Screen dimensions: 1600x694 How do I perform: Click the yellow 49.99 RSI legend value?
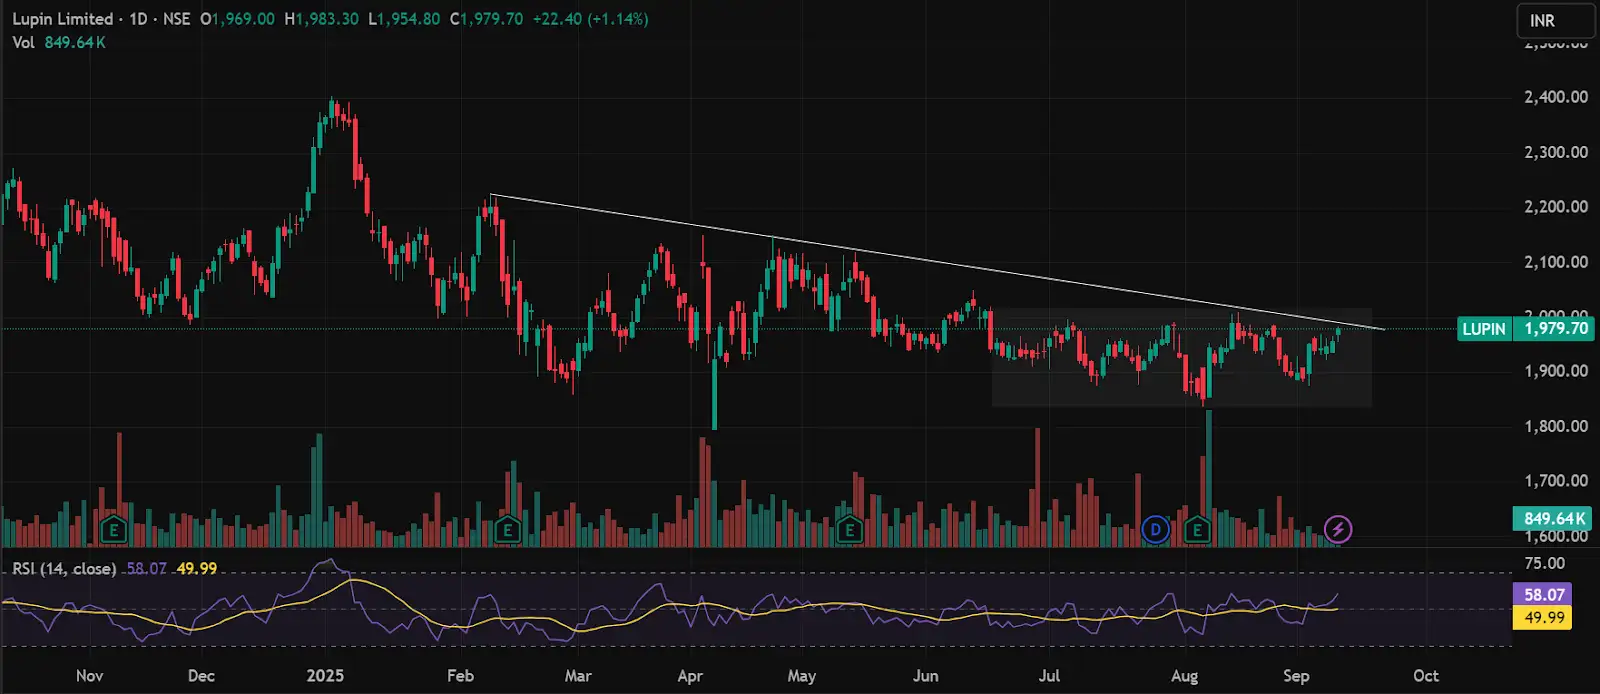point(197,568)
